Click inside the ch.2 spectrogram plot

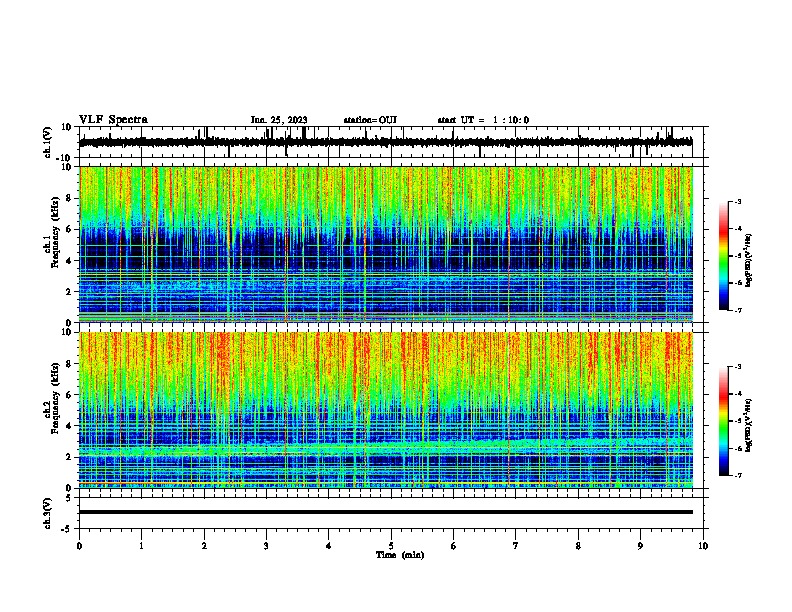coord(386,410)
